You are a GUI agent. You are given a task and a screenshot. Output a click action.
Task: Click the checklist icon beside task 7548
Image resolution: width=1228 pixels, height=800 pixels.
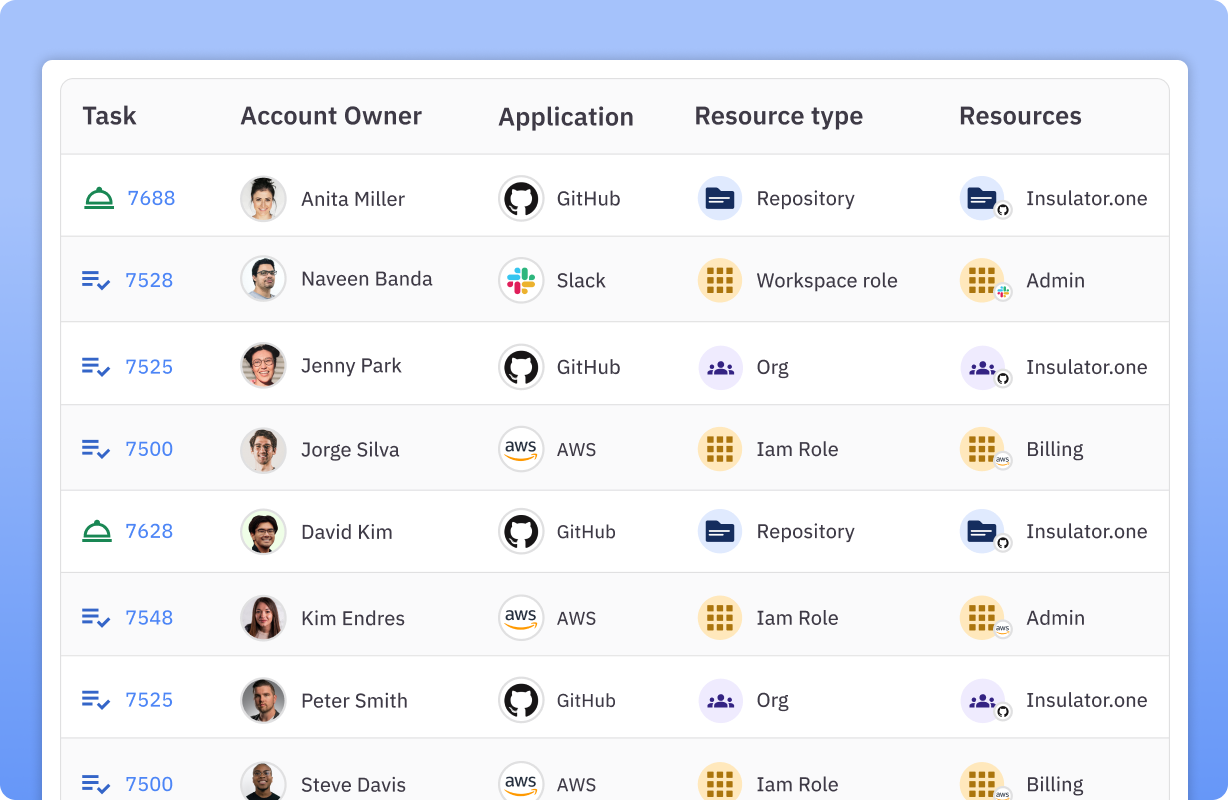click(96, 618)
